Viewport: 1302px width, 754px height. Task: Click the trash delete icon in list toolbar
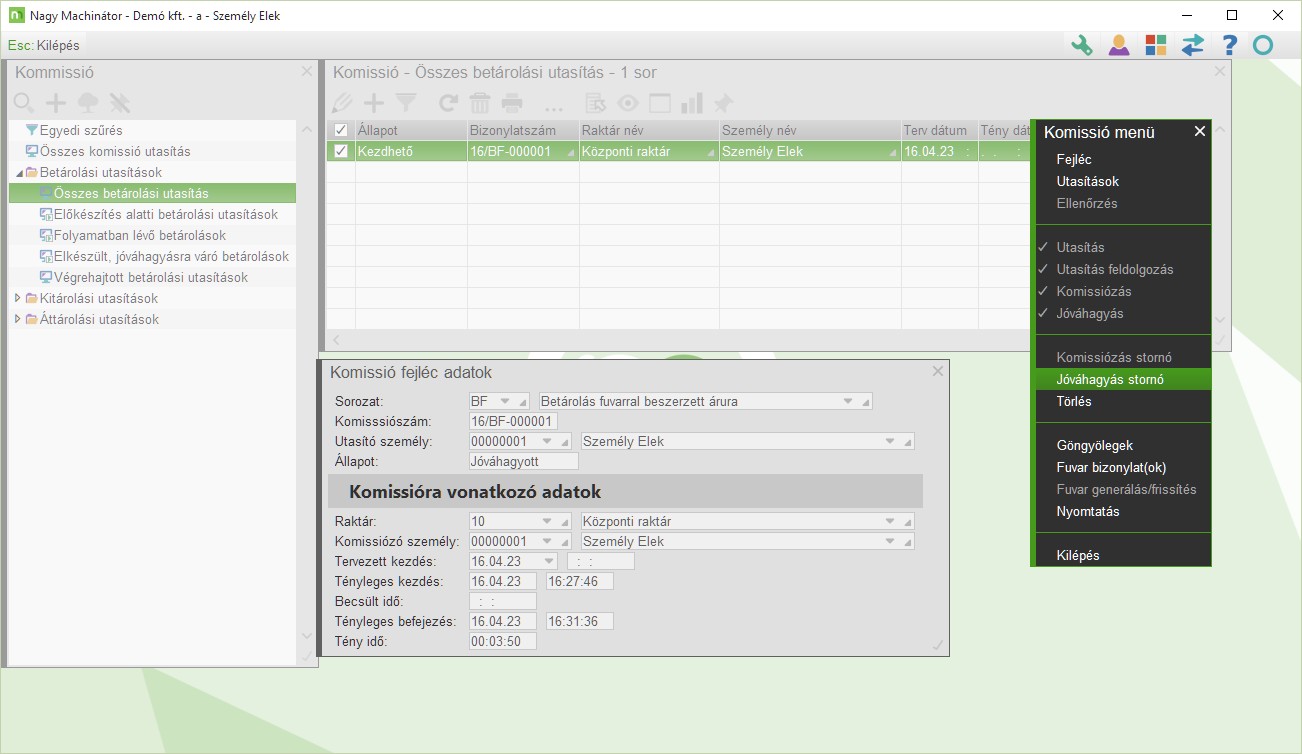click(x=480, y=102)
